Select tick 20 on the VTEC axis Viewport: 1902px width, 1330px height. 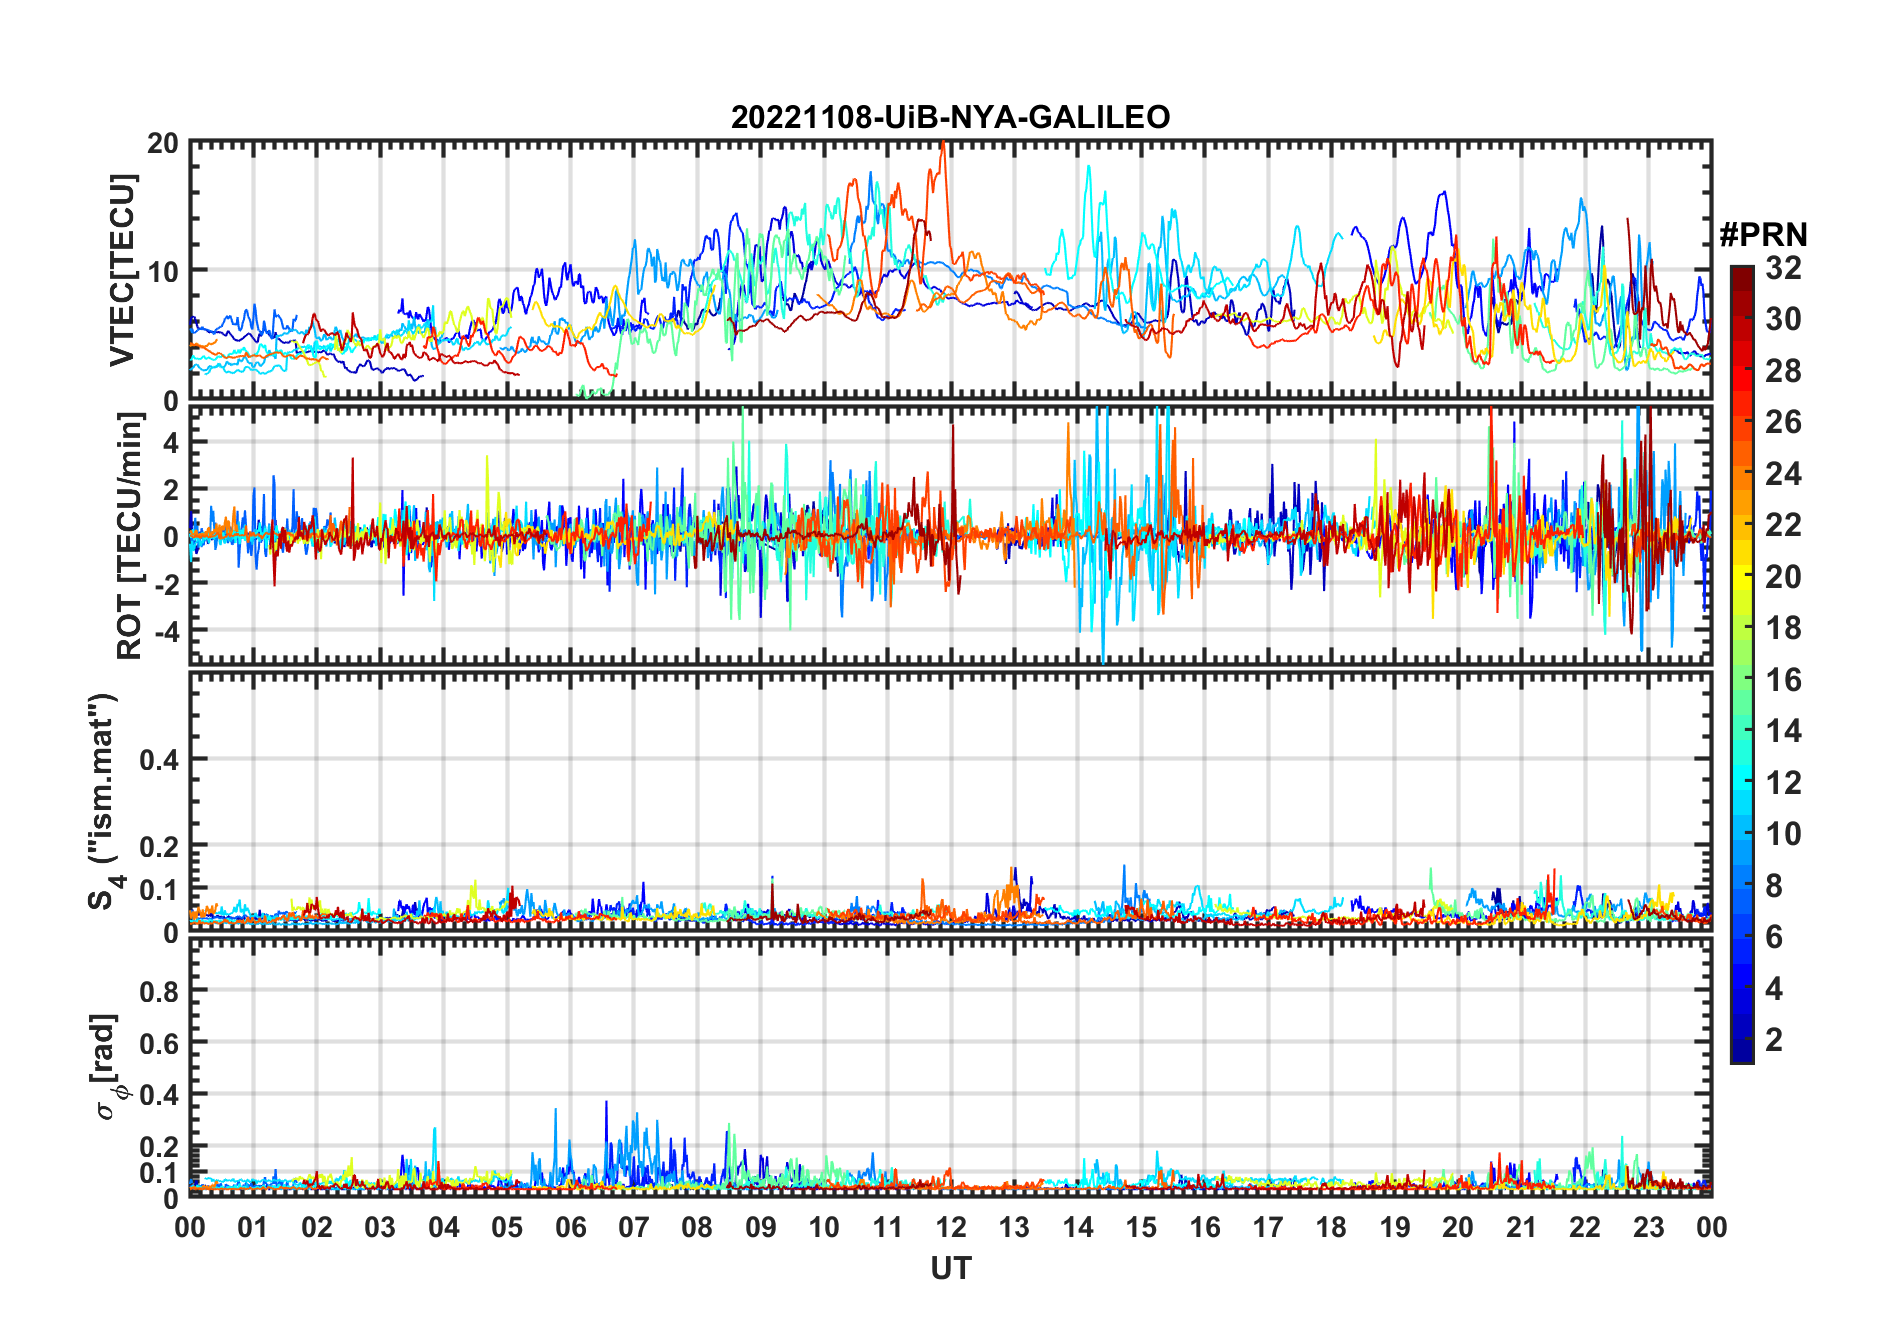tap(163, 144)
